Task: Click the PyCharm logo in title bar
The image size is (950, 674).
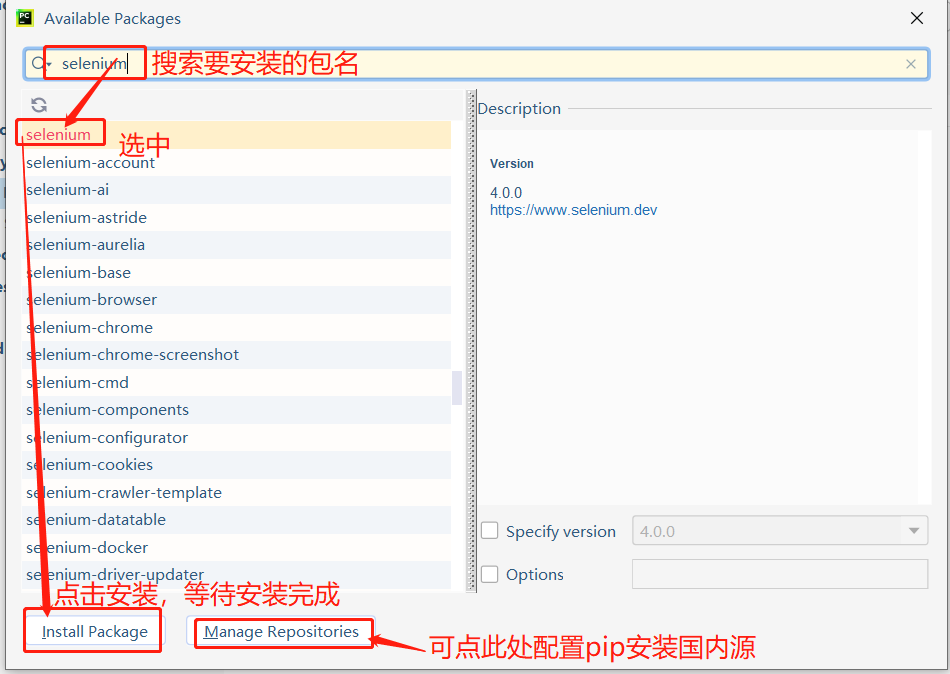Action: (x=25, y=18)
